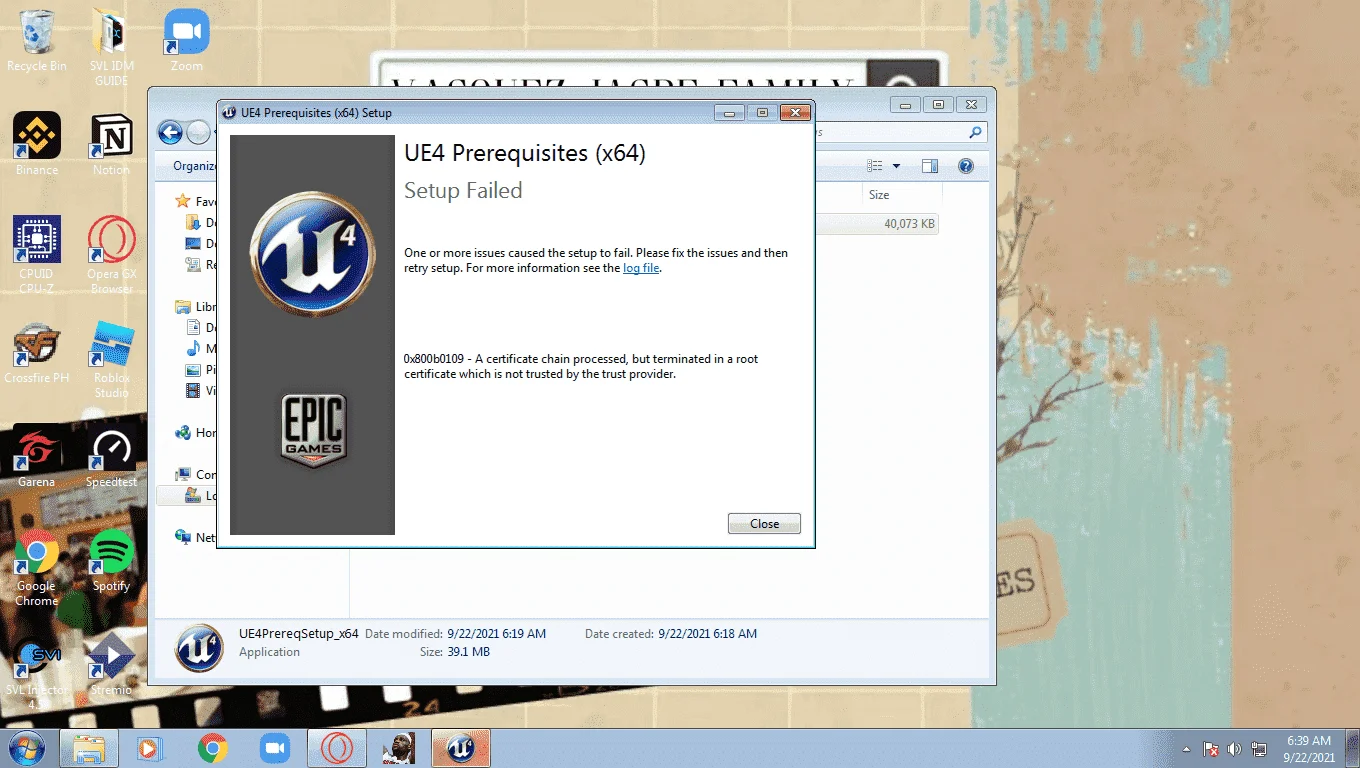Minimize the UE4 Prerequisites Setup dialog
The image size is (1360, 768).
pos(729,112)
